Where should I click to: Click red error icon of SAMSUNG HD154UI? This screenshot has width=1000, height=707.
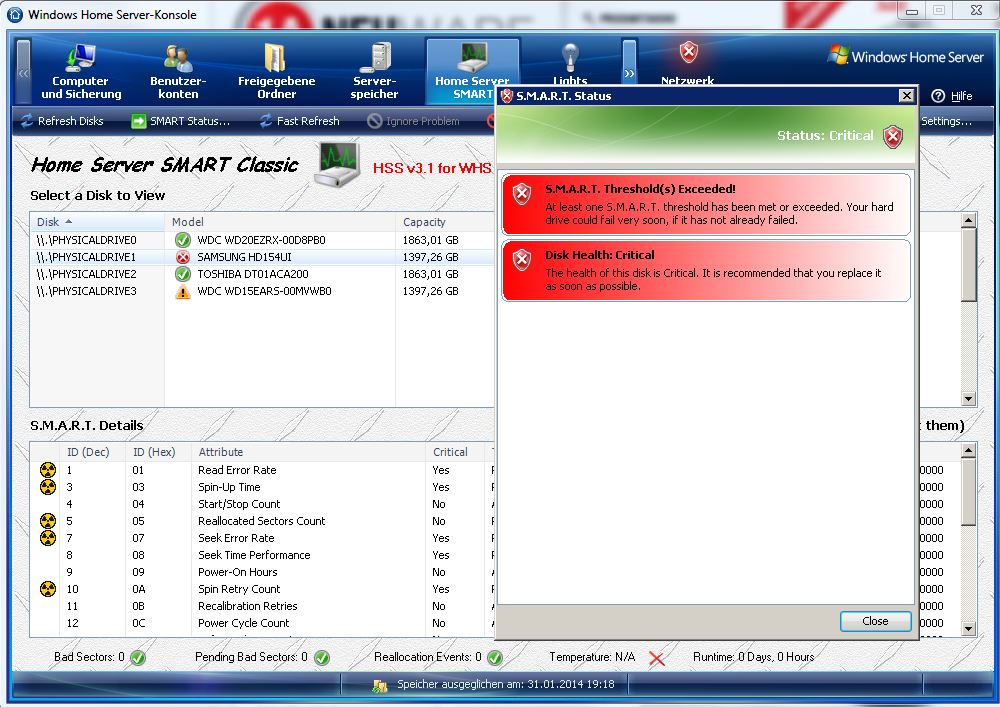(183, 257)
